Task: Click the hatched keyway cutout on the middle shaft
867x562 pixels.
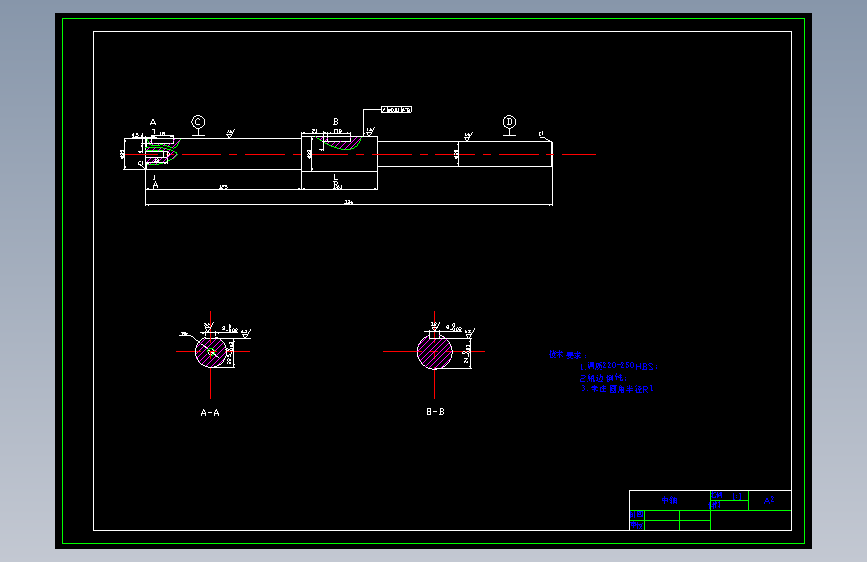Action: point(342,143)
